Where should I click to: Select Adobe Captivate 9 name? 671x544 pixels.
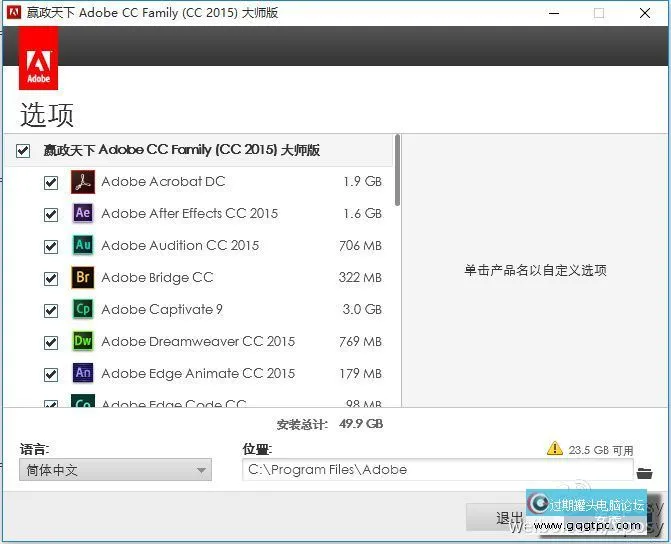click(162, 309)
